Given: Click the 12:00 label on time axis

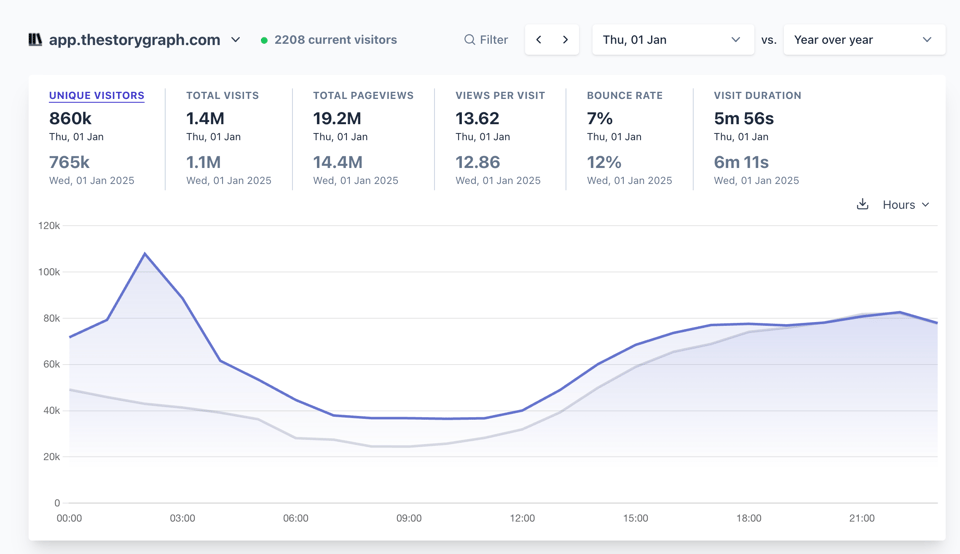Looking at the screenshot, I should 522,518.
